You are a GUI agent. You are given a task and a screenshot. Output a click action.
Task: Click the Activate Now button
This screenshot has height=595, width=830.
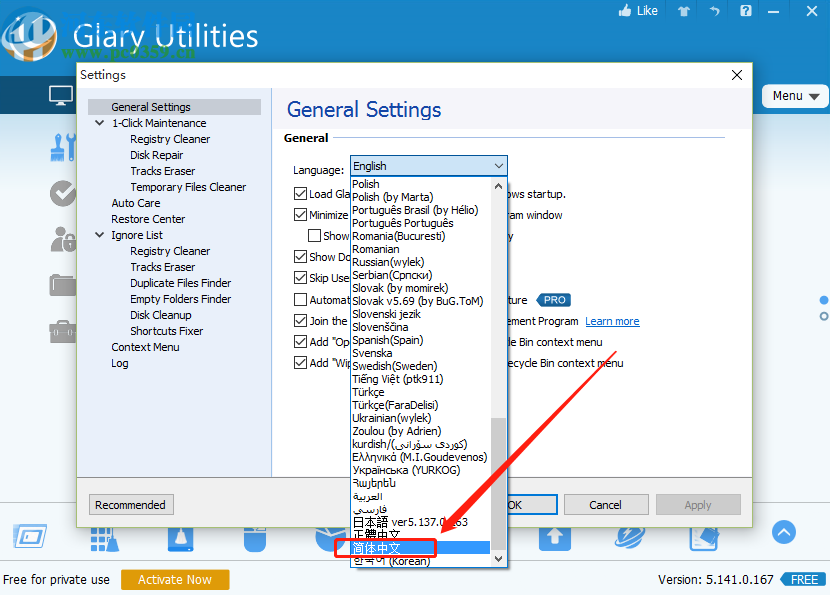175,580
